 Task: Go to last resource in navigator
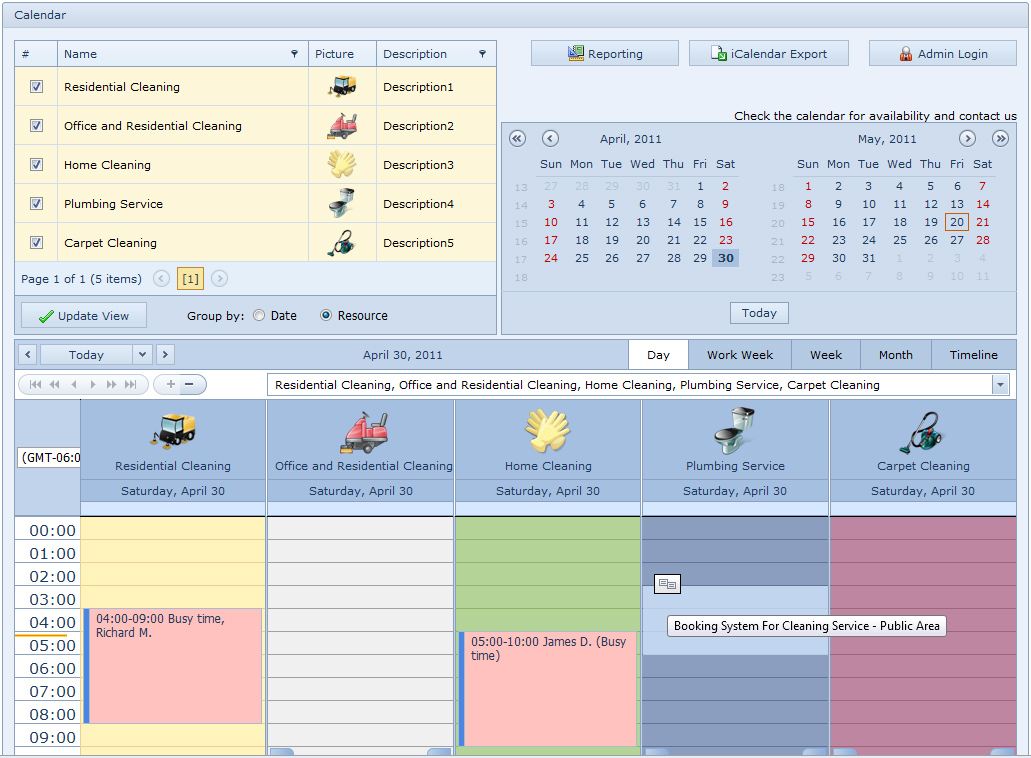tap(131, 385)
